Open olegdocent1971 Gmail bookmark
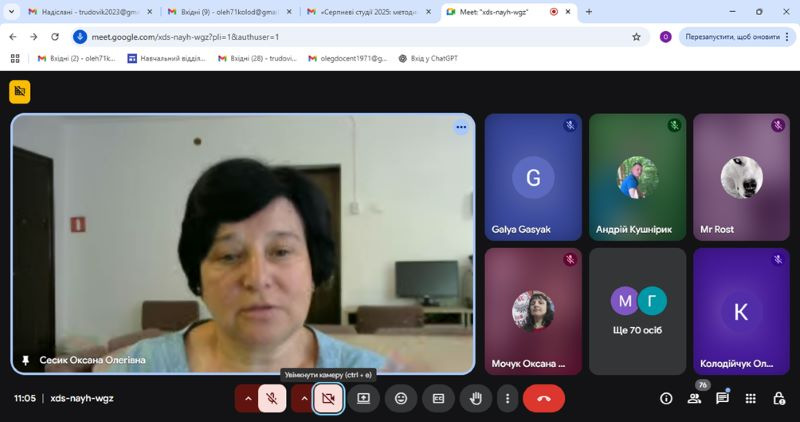Viewport: 800px width, 422px height. click(347, 59)
